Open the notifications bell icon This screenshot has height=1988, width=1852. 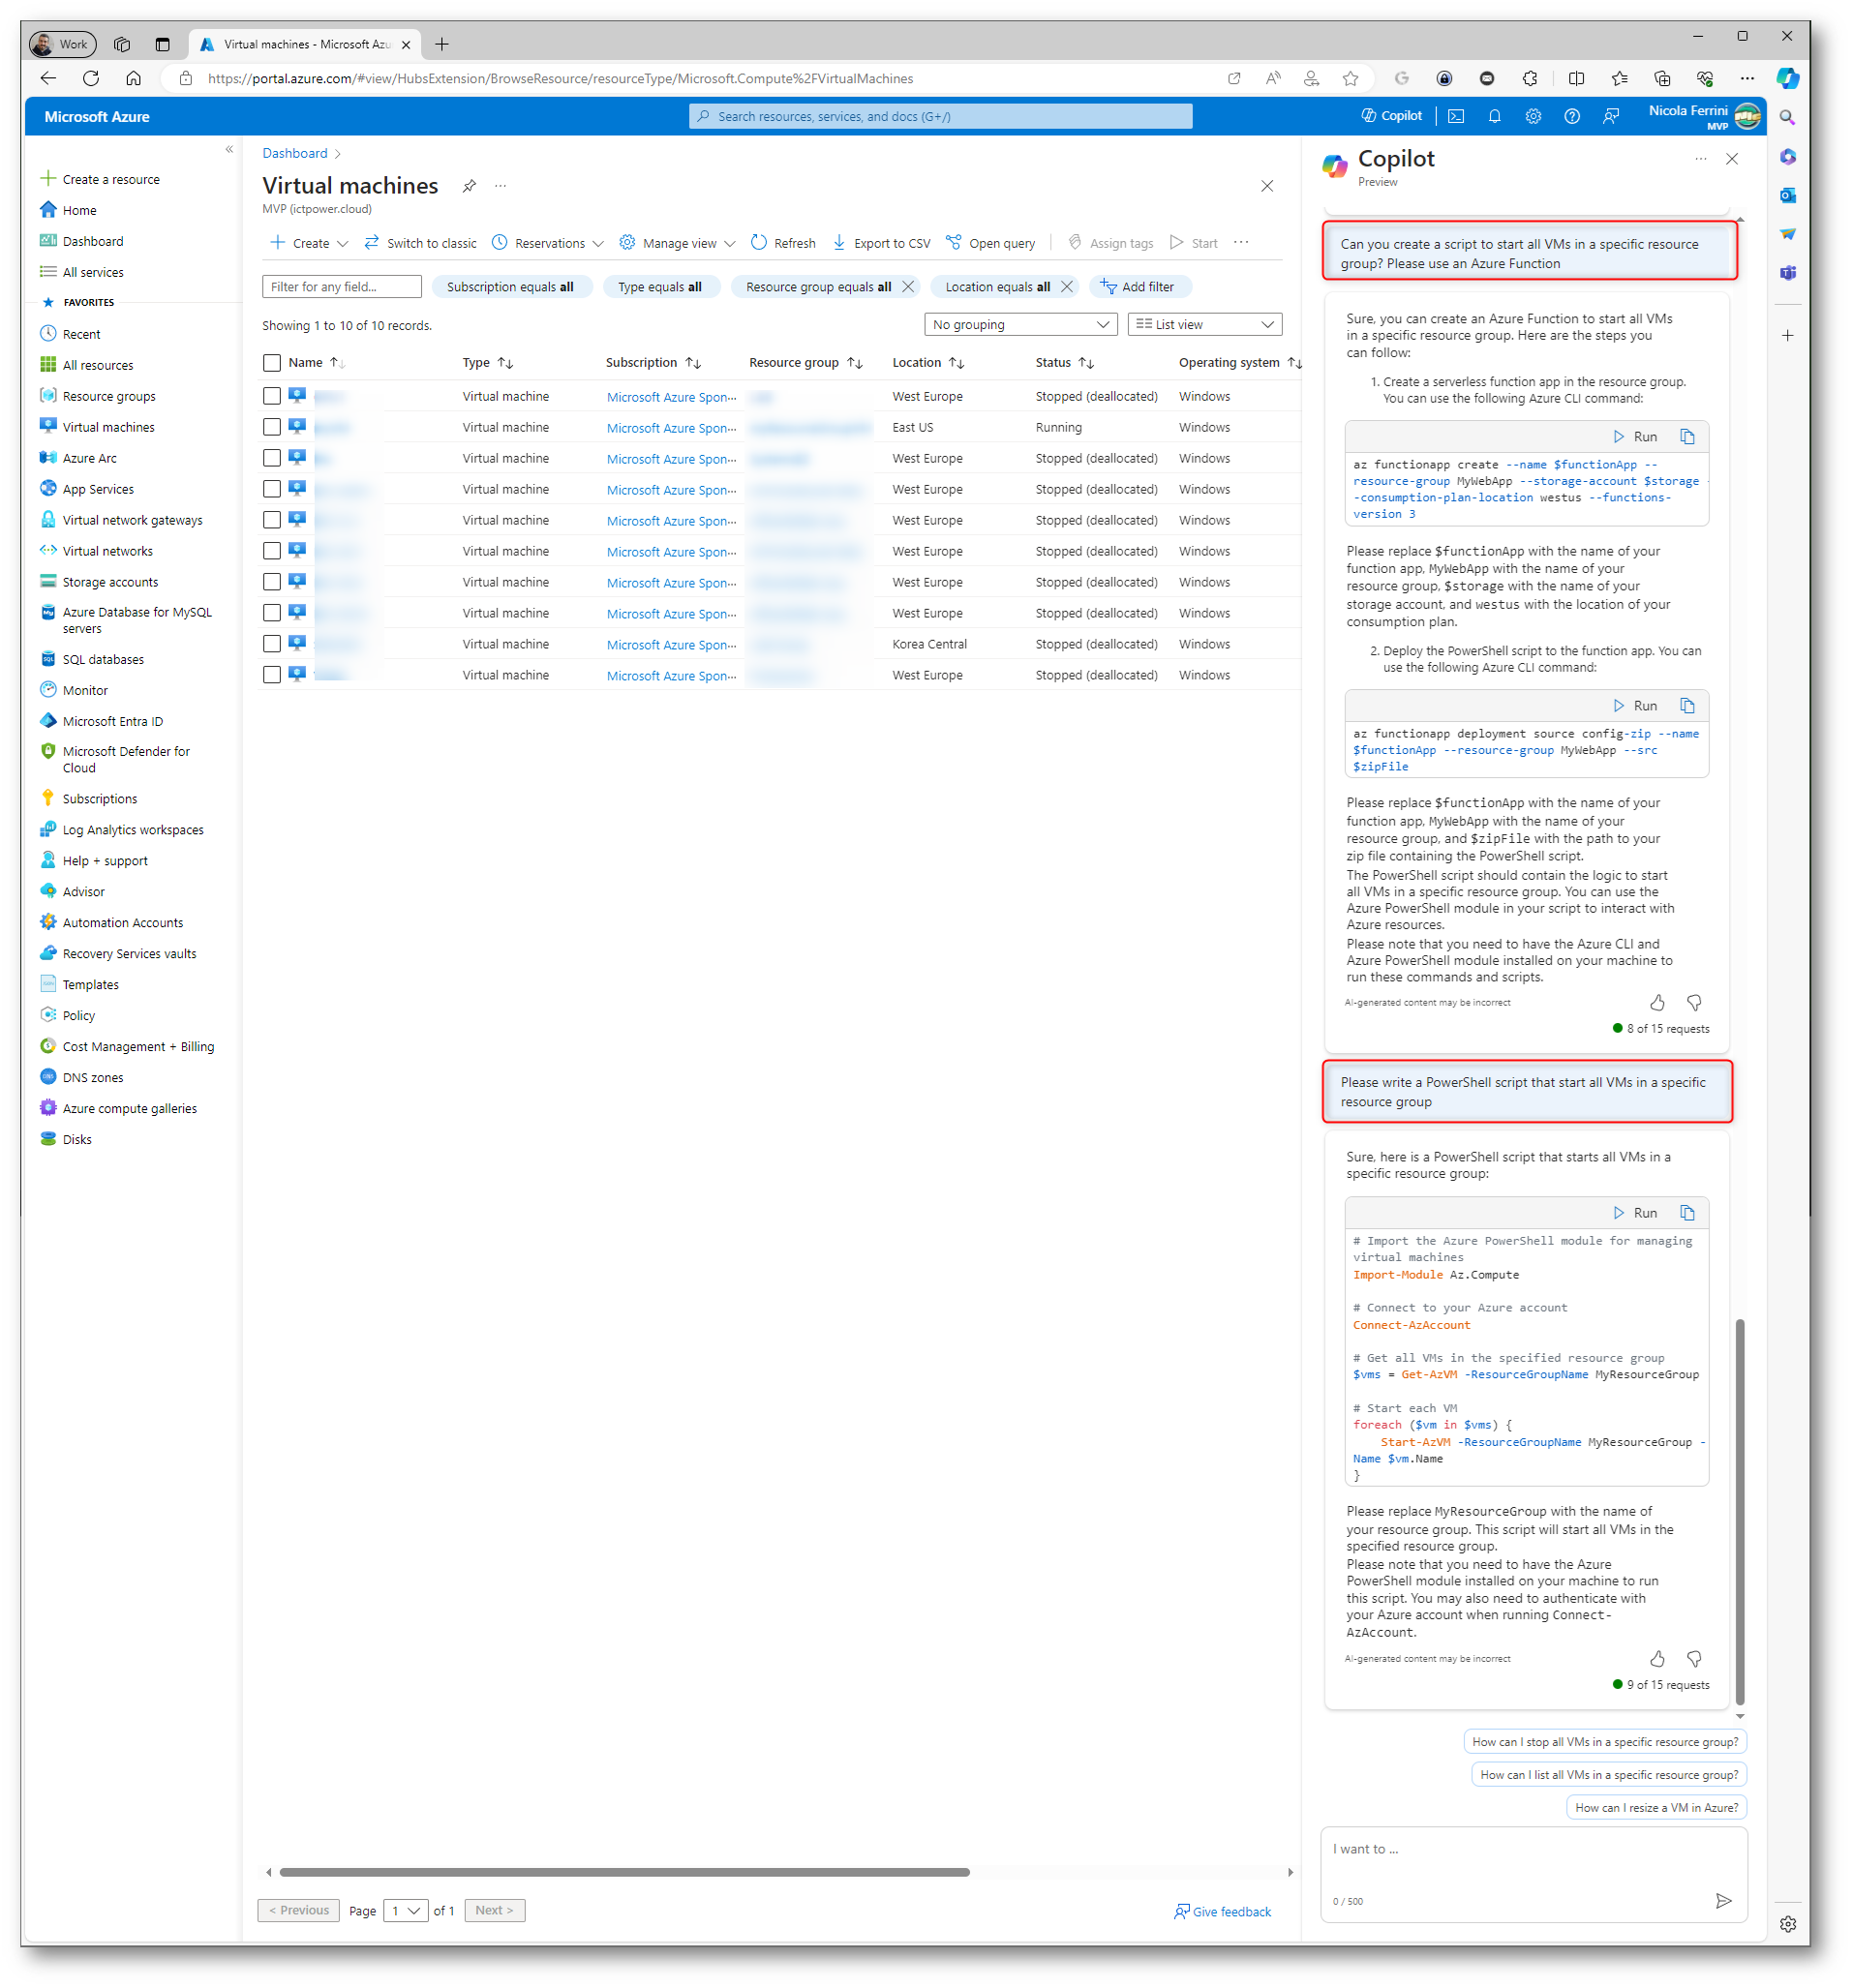point(1494,116)
